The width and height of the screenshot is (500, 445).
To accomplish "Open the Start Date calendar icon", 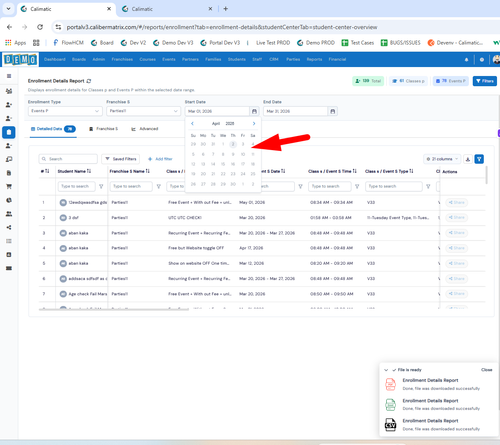I will pyautogui.click(x=254, y=111).
